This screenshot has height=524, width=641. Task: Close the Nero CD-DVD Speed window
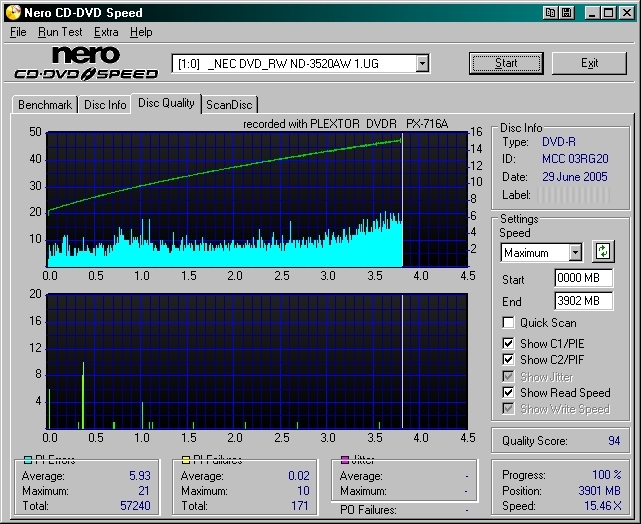click(627, 13)
